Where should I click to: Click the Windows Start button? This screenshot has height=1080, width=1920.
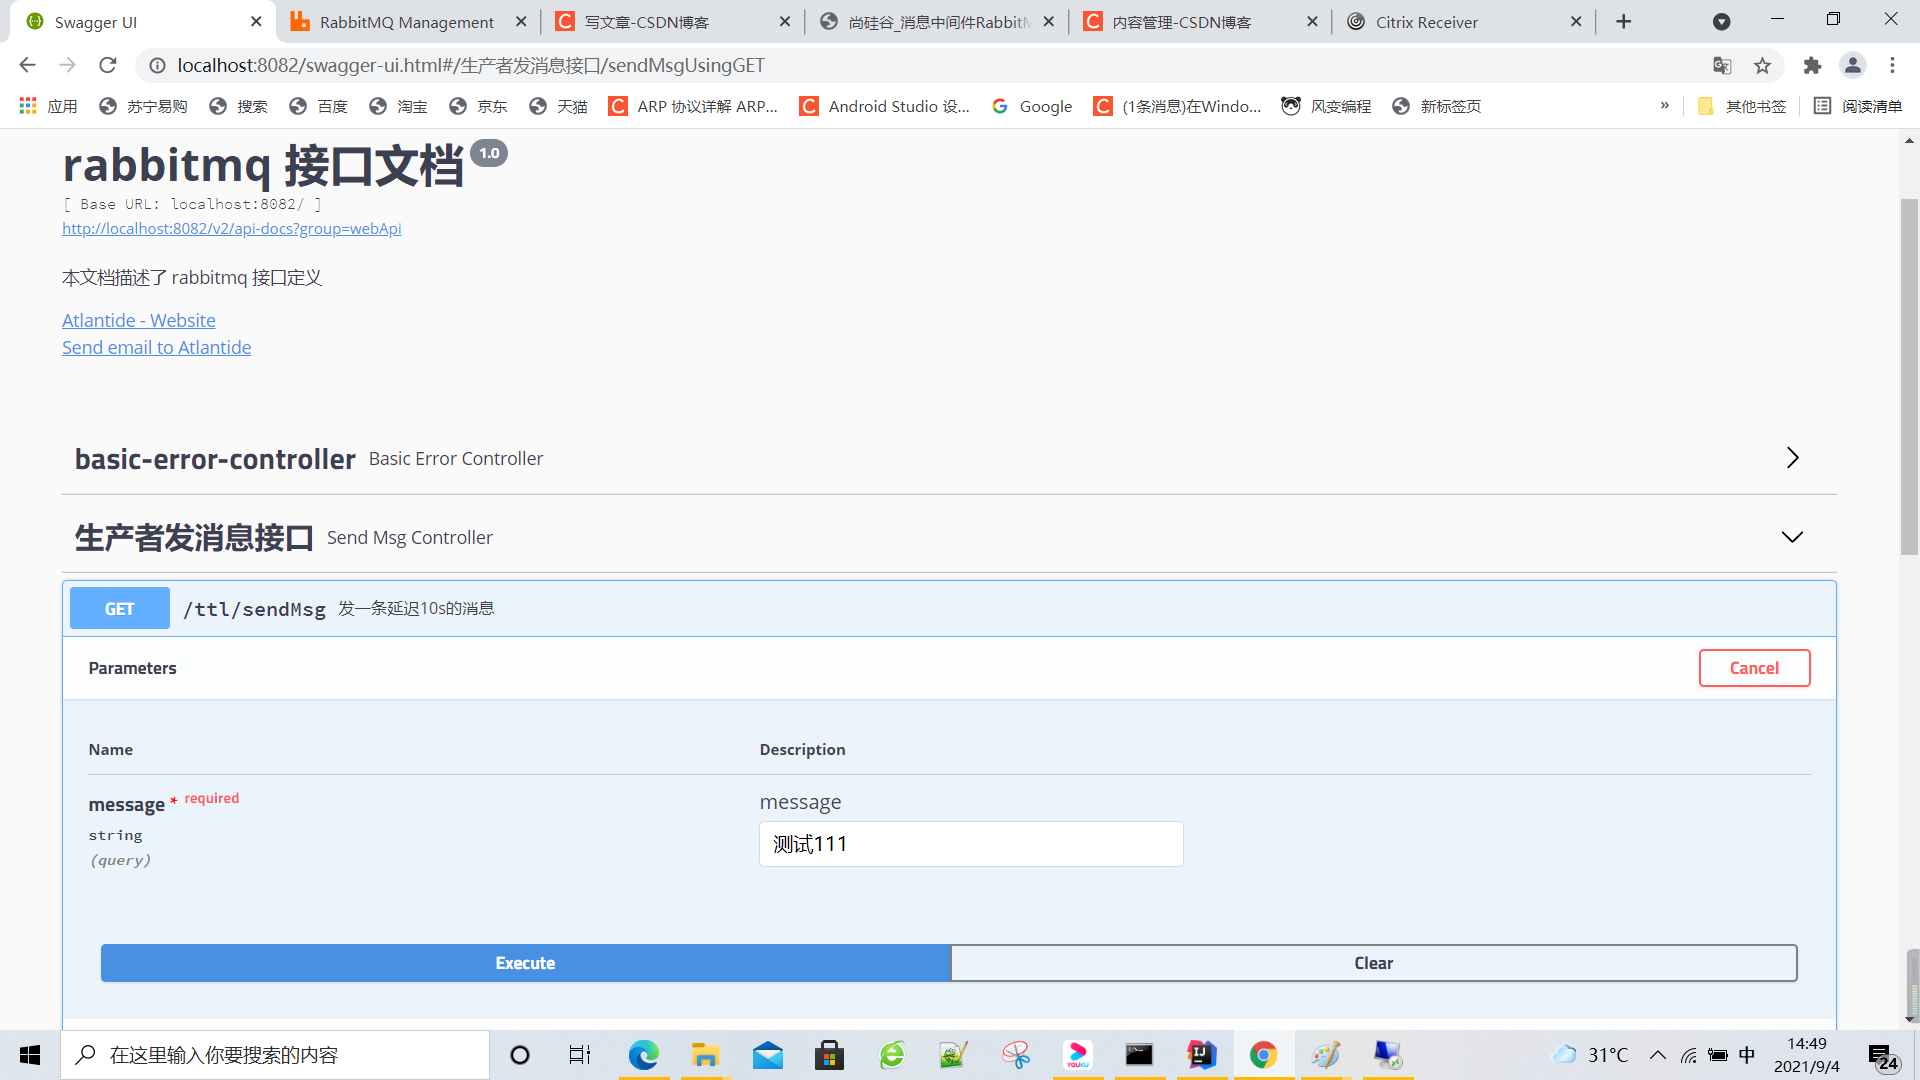(30, 1055)
